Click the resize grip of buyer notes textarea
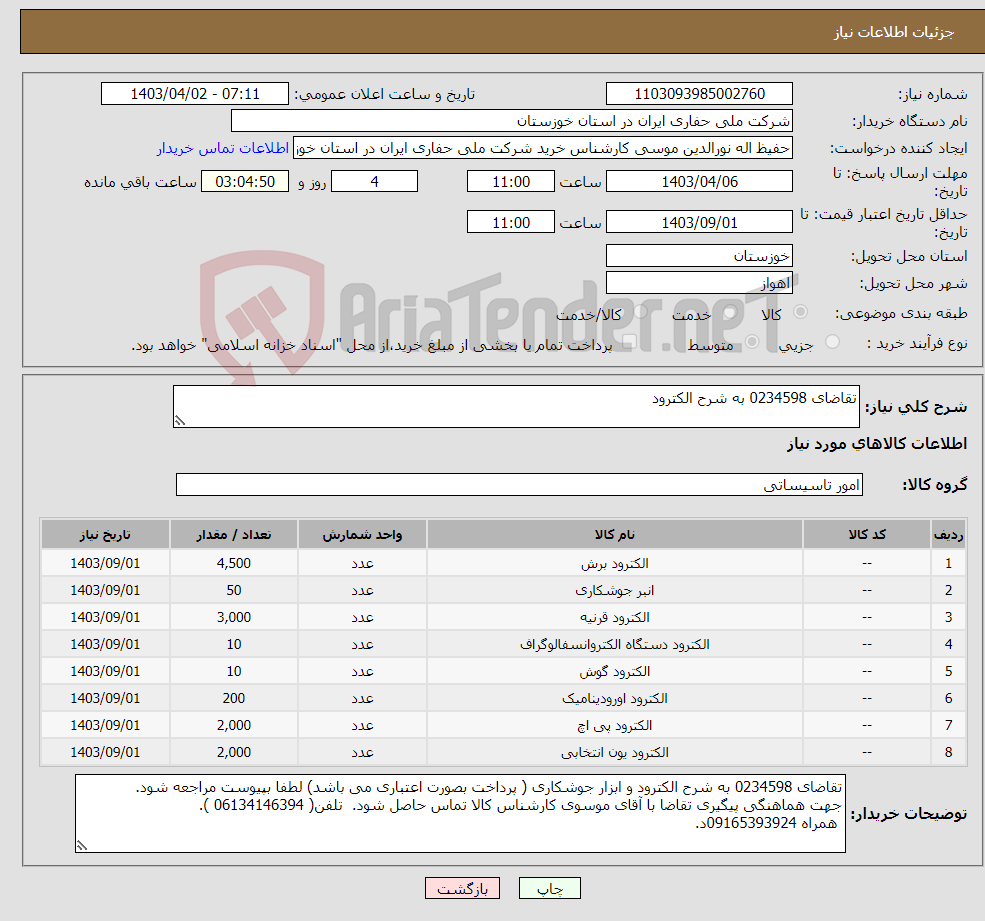 (82, 846)
